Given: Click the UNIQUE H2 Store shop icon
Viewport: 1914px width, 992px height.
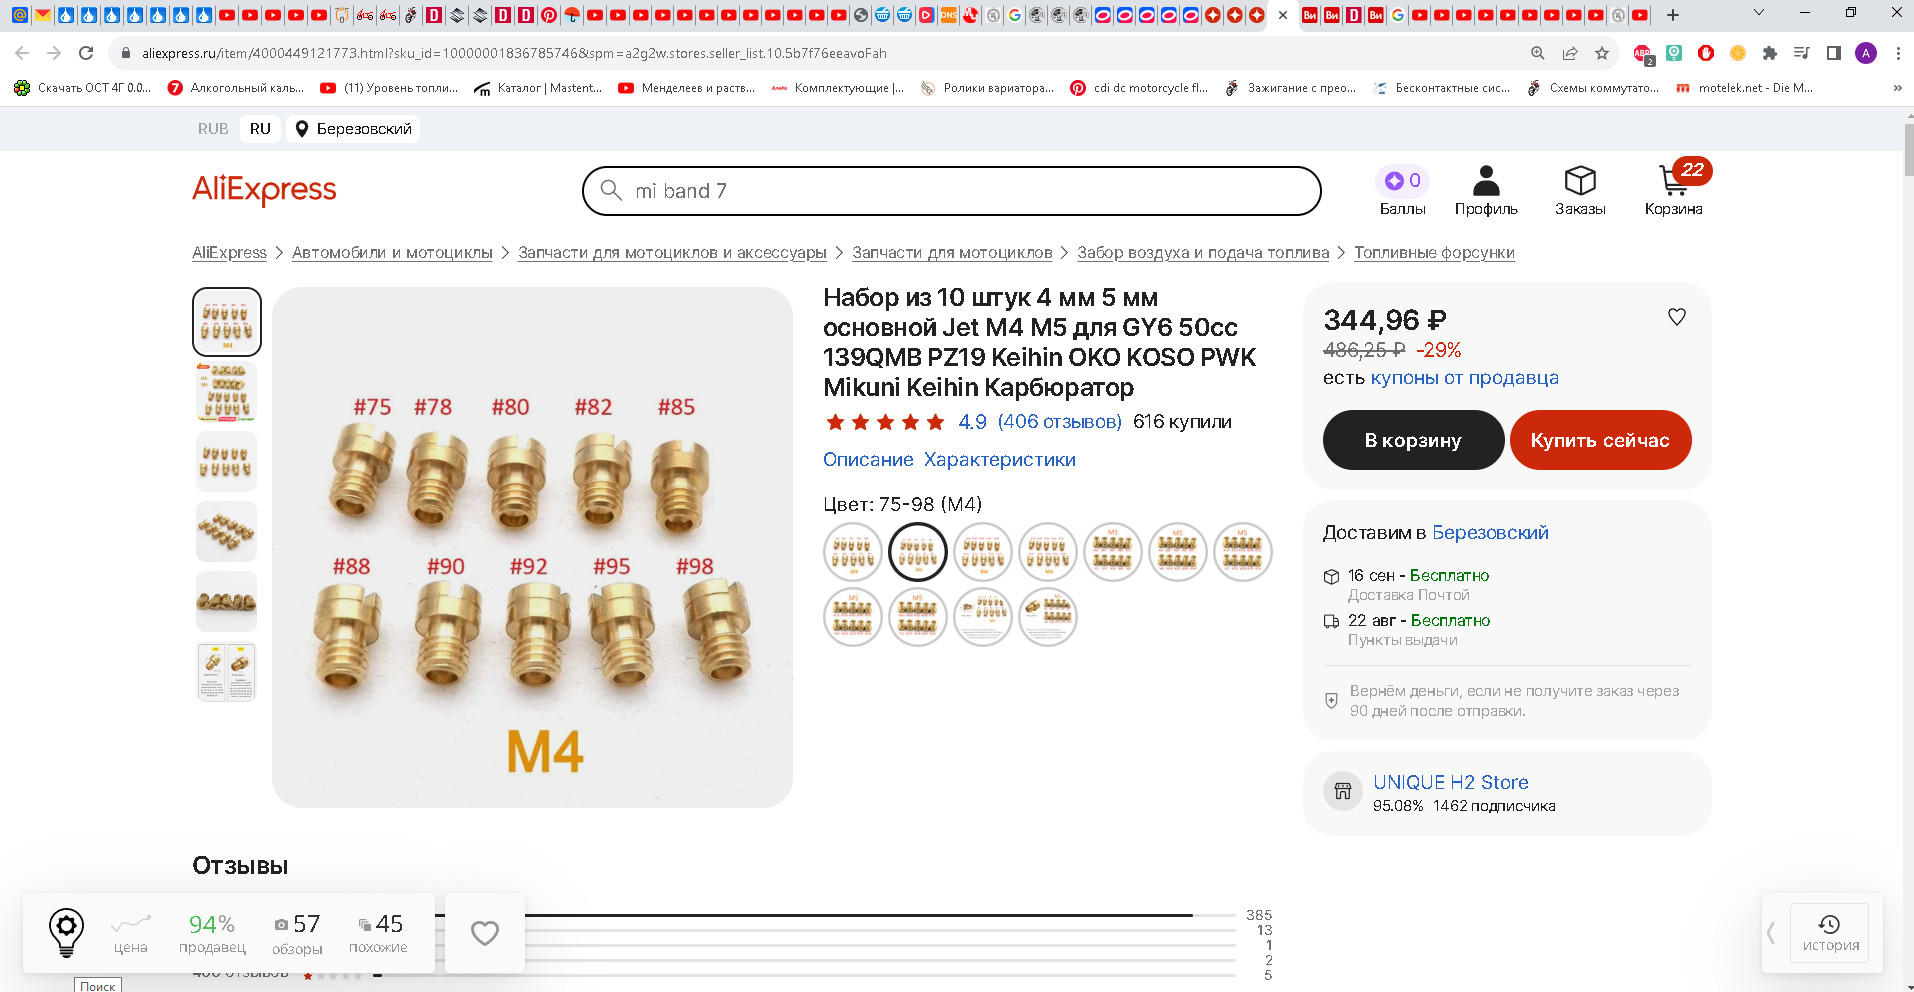Looking at the screenshot, I should 1342,791.
